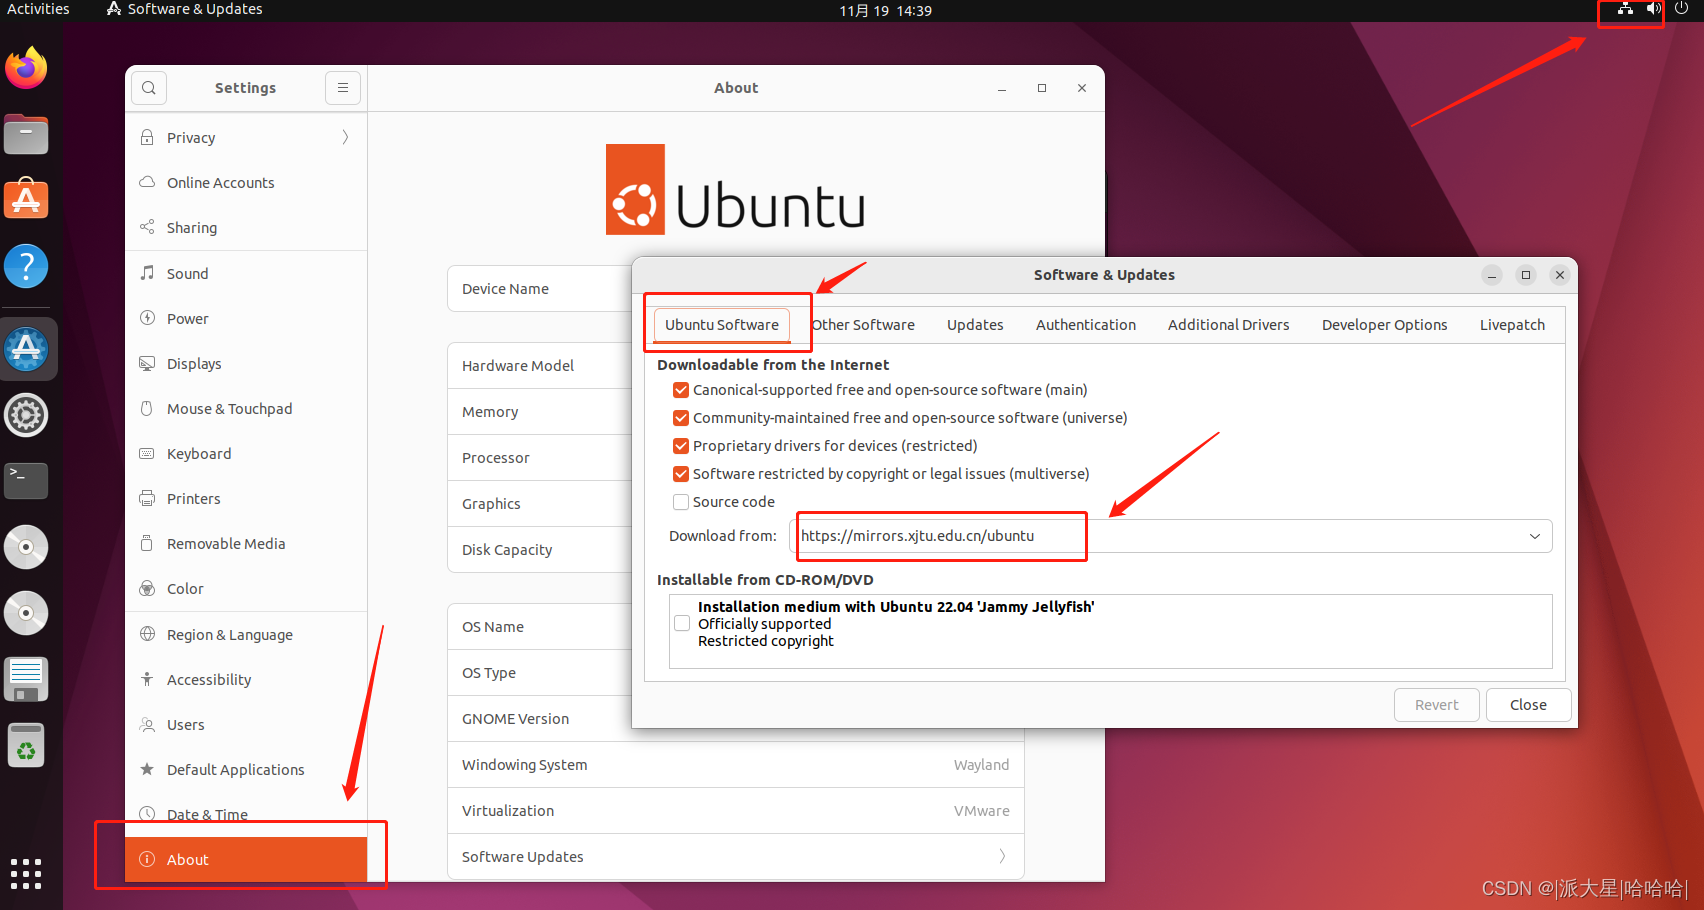This screenshot has height=910, width=1704.
Task: Open the first disc icon in dock
Action: tap(27, 547)
